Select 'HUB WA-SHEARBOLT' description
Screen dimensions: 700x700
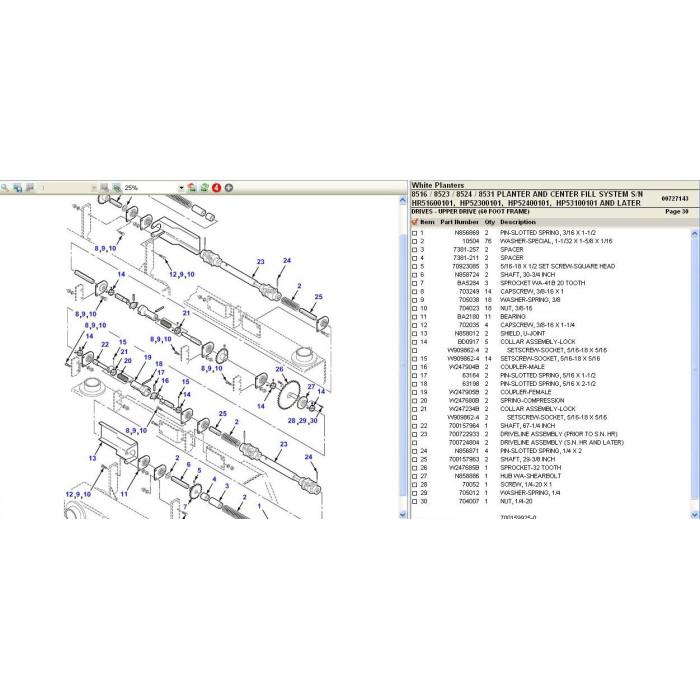pos(530,476)
